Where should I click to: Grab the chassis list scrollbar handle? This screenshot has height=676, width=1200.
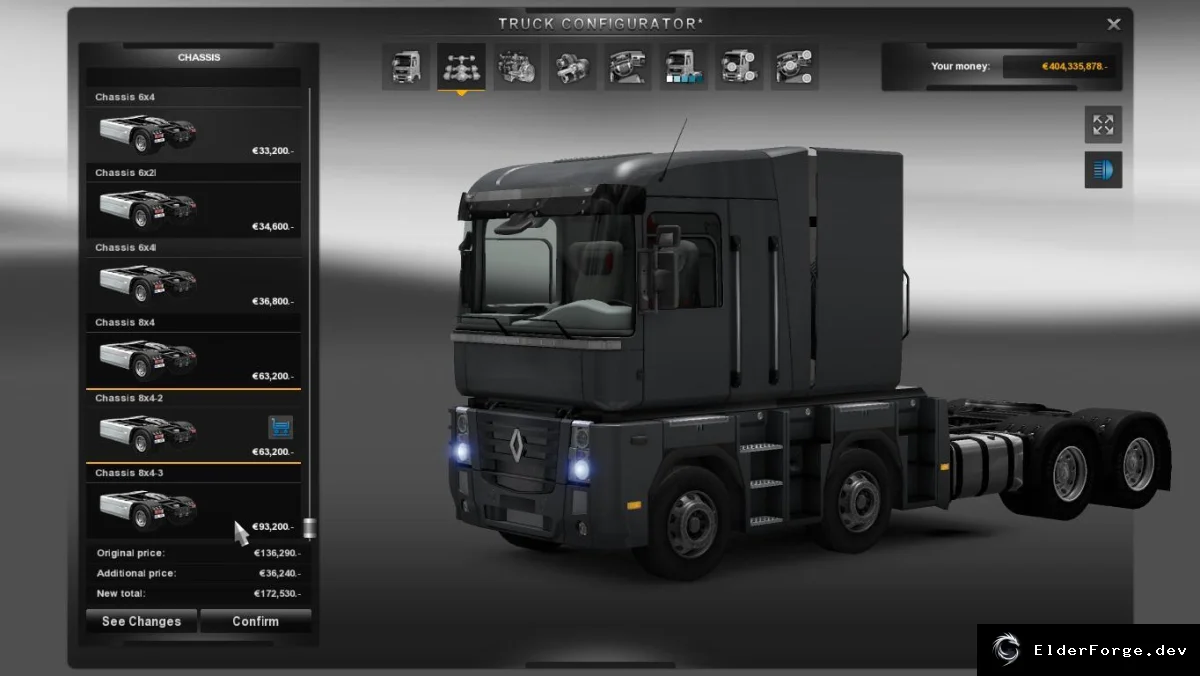[x=310, y=528]
